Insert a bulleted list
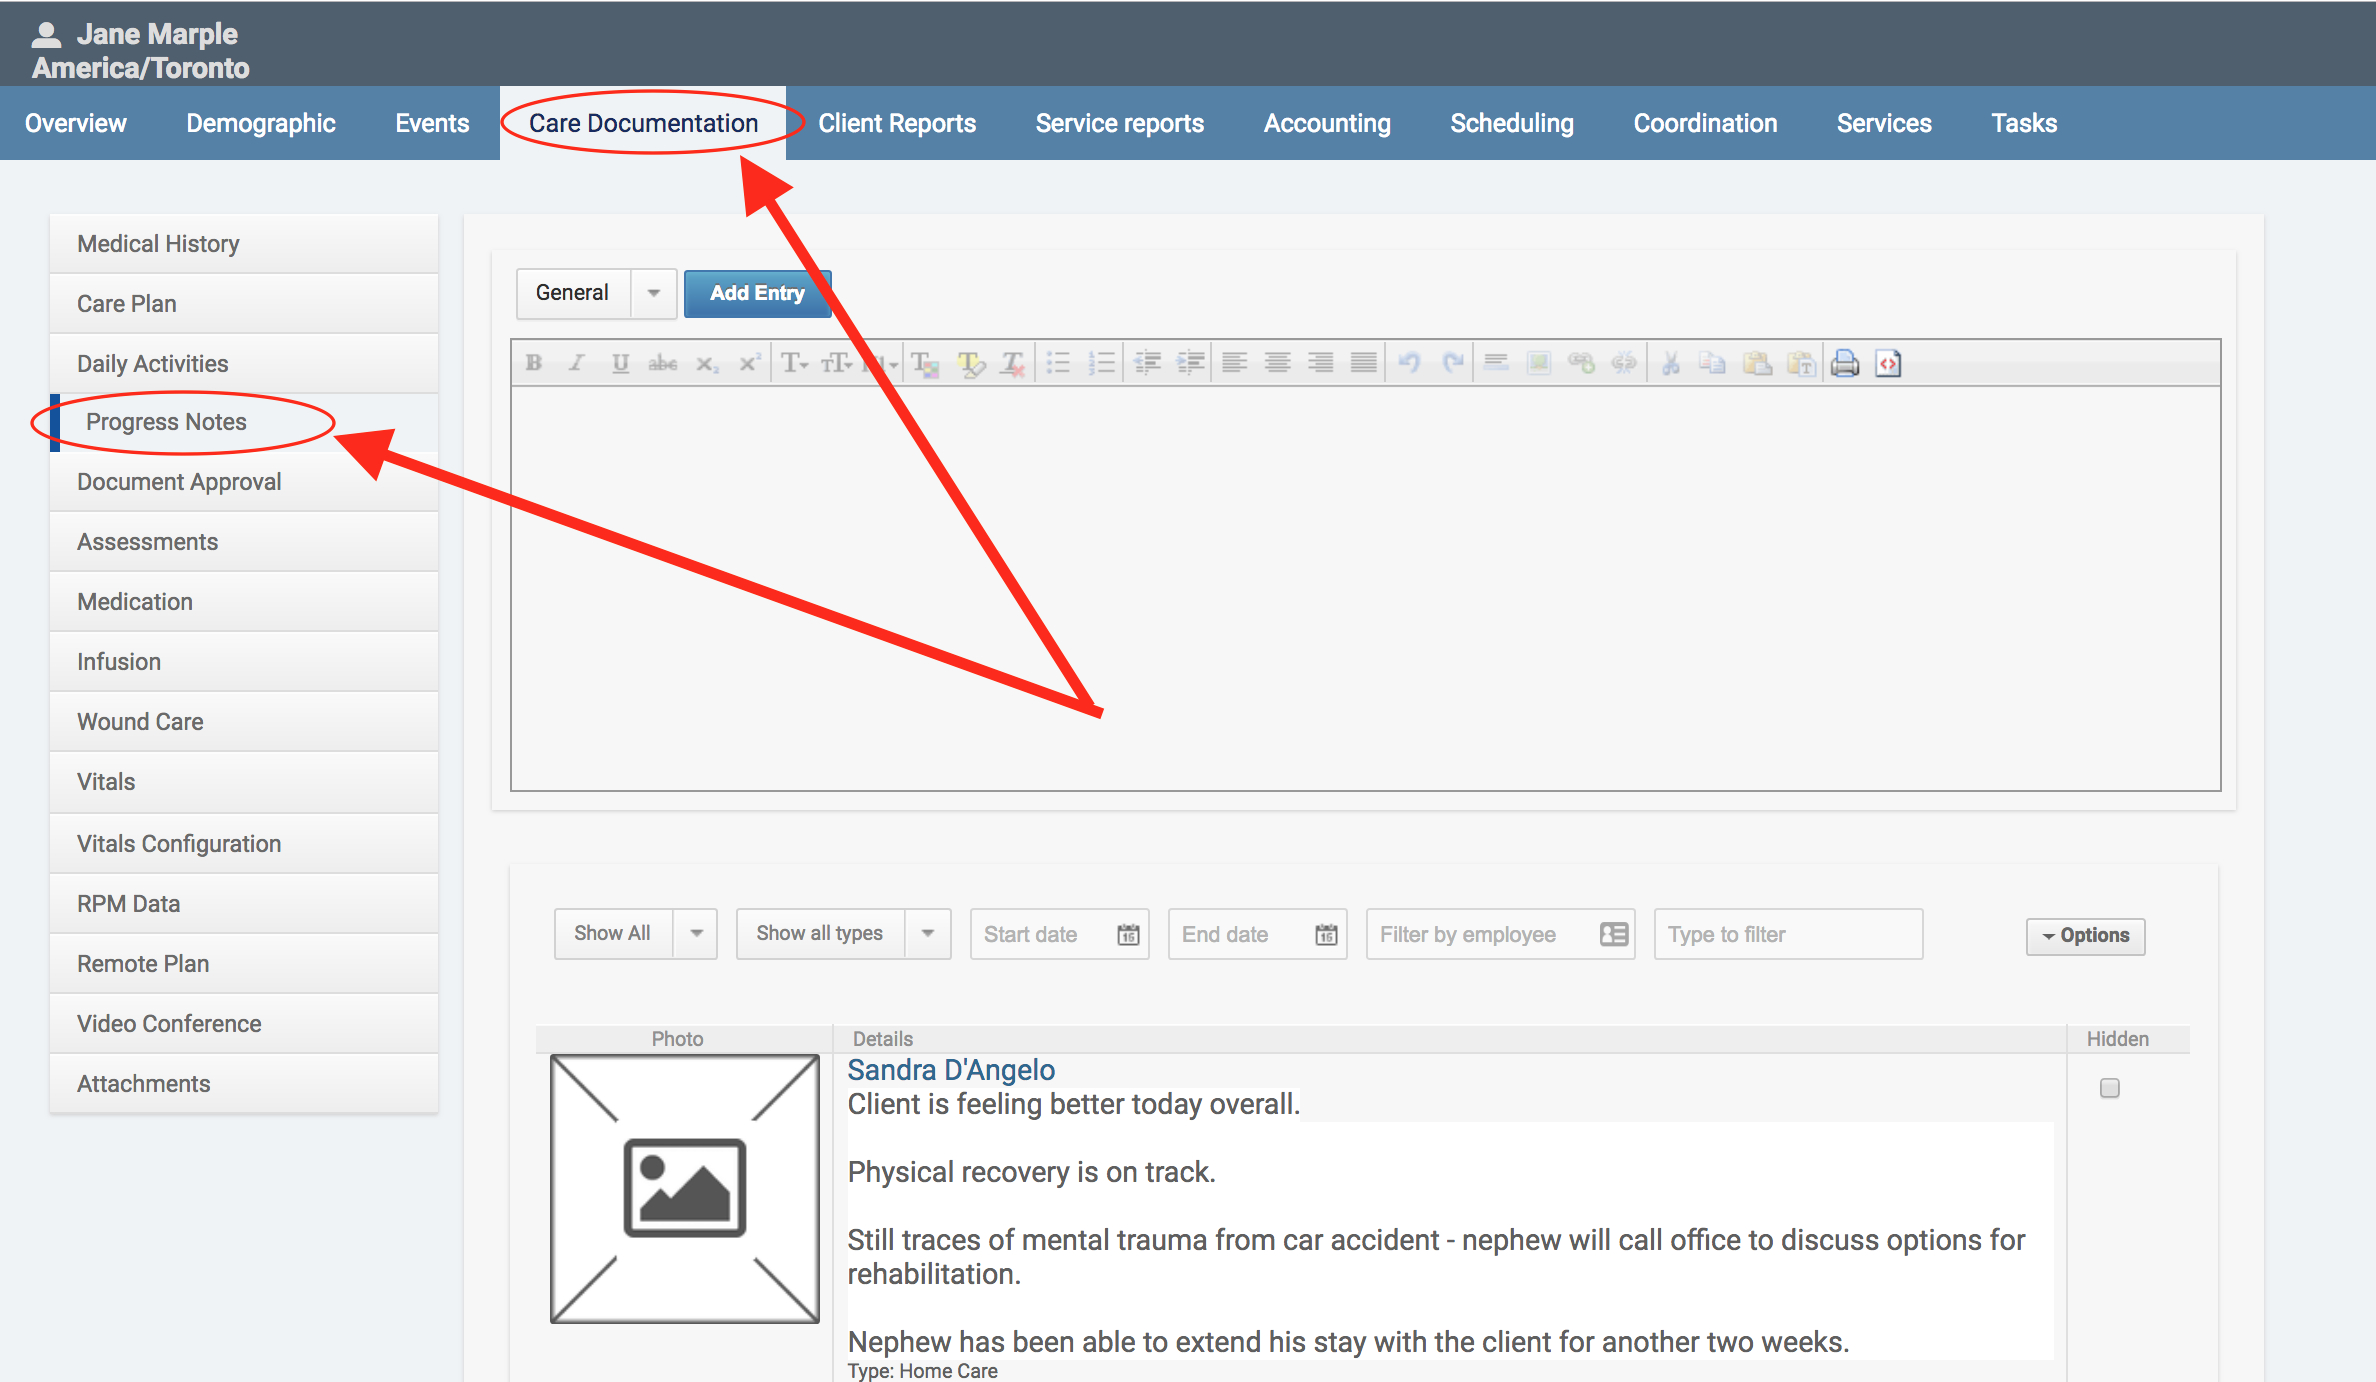This screenshot has height=1382, width=2376. (x=1058, y=363)
